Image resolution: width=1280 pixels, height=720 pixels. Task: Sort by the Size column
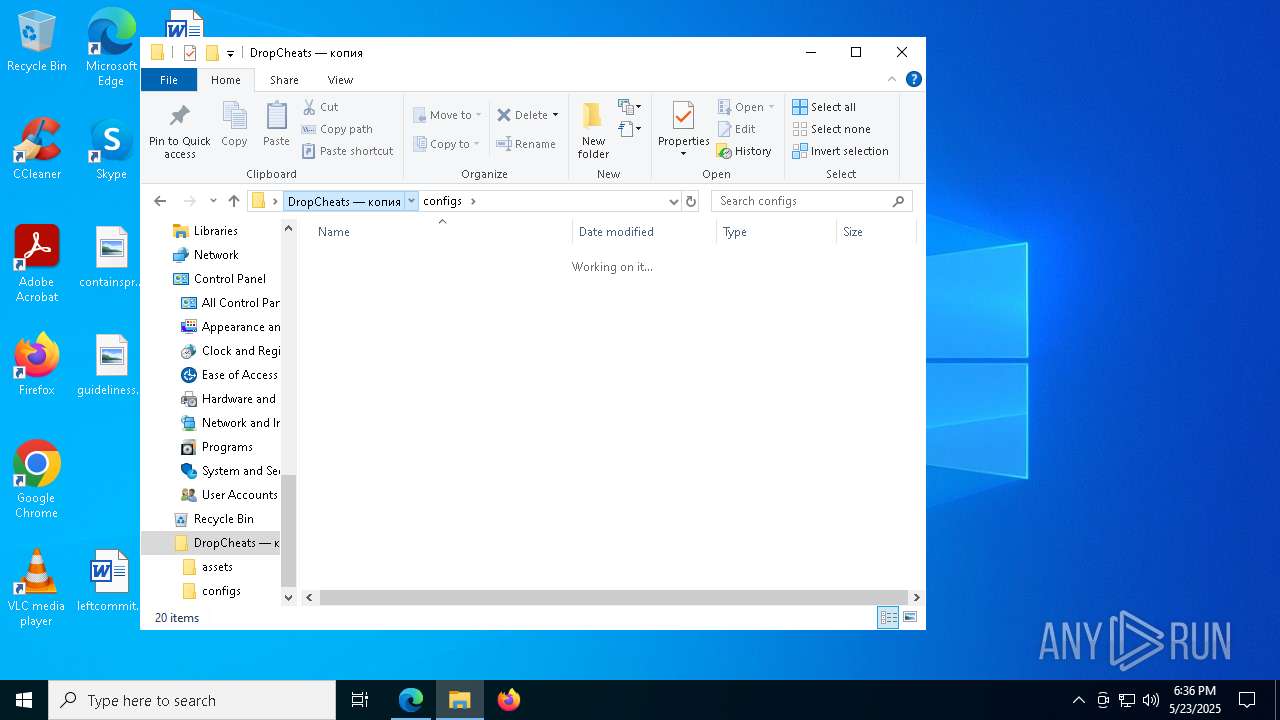[x=876, y=232]
